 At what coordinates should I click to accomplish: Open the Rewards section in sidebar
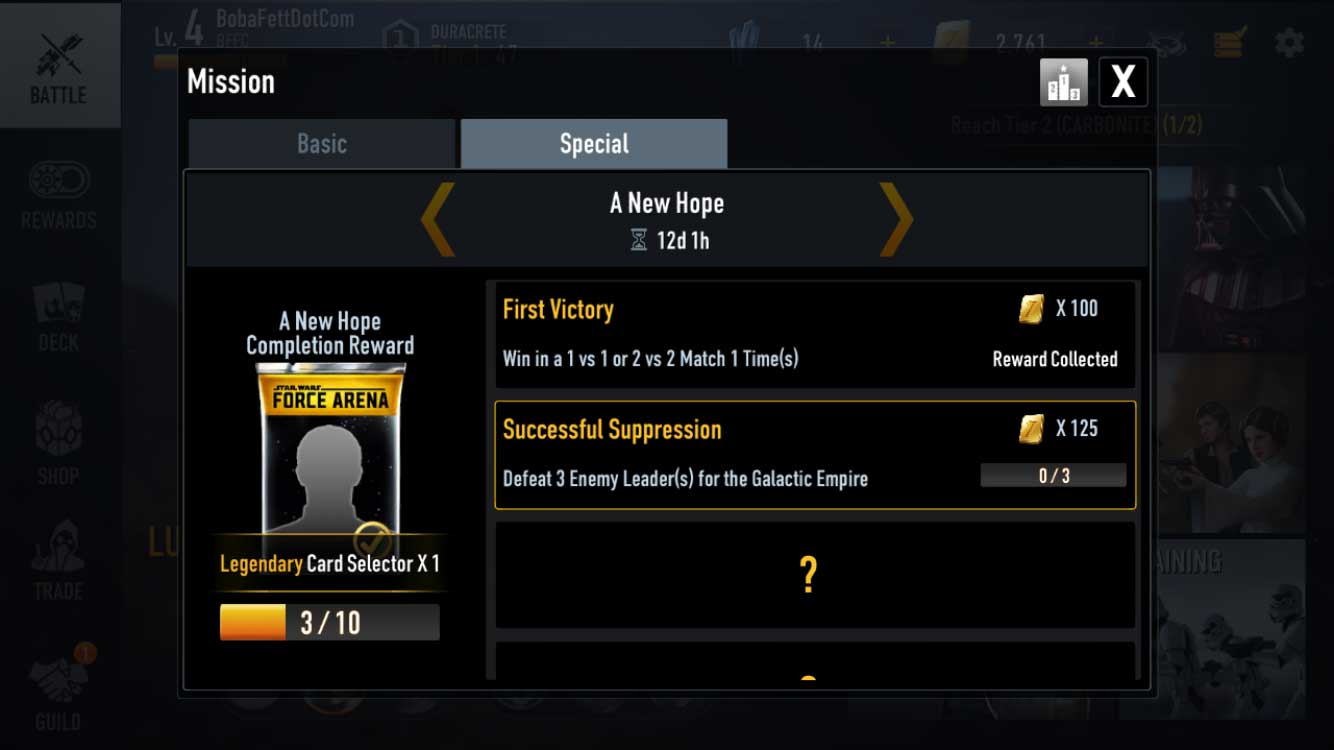tap(59, 194)
